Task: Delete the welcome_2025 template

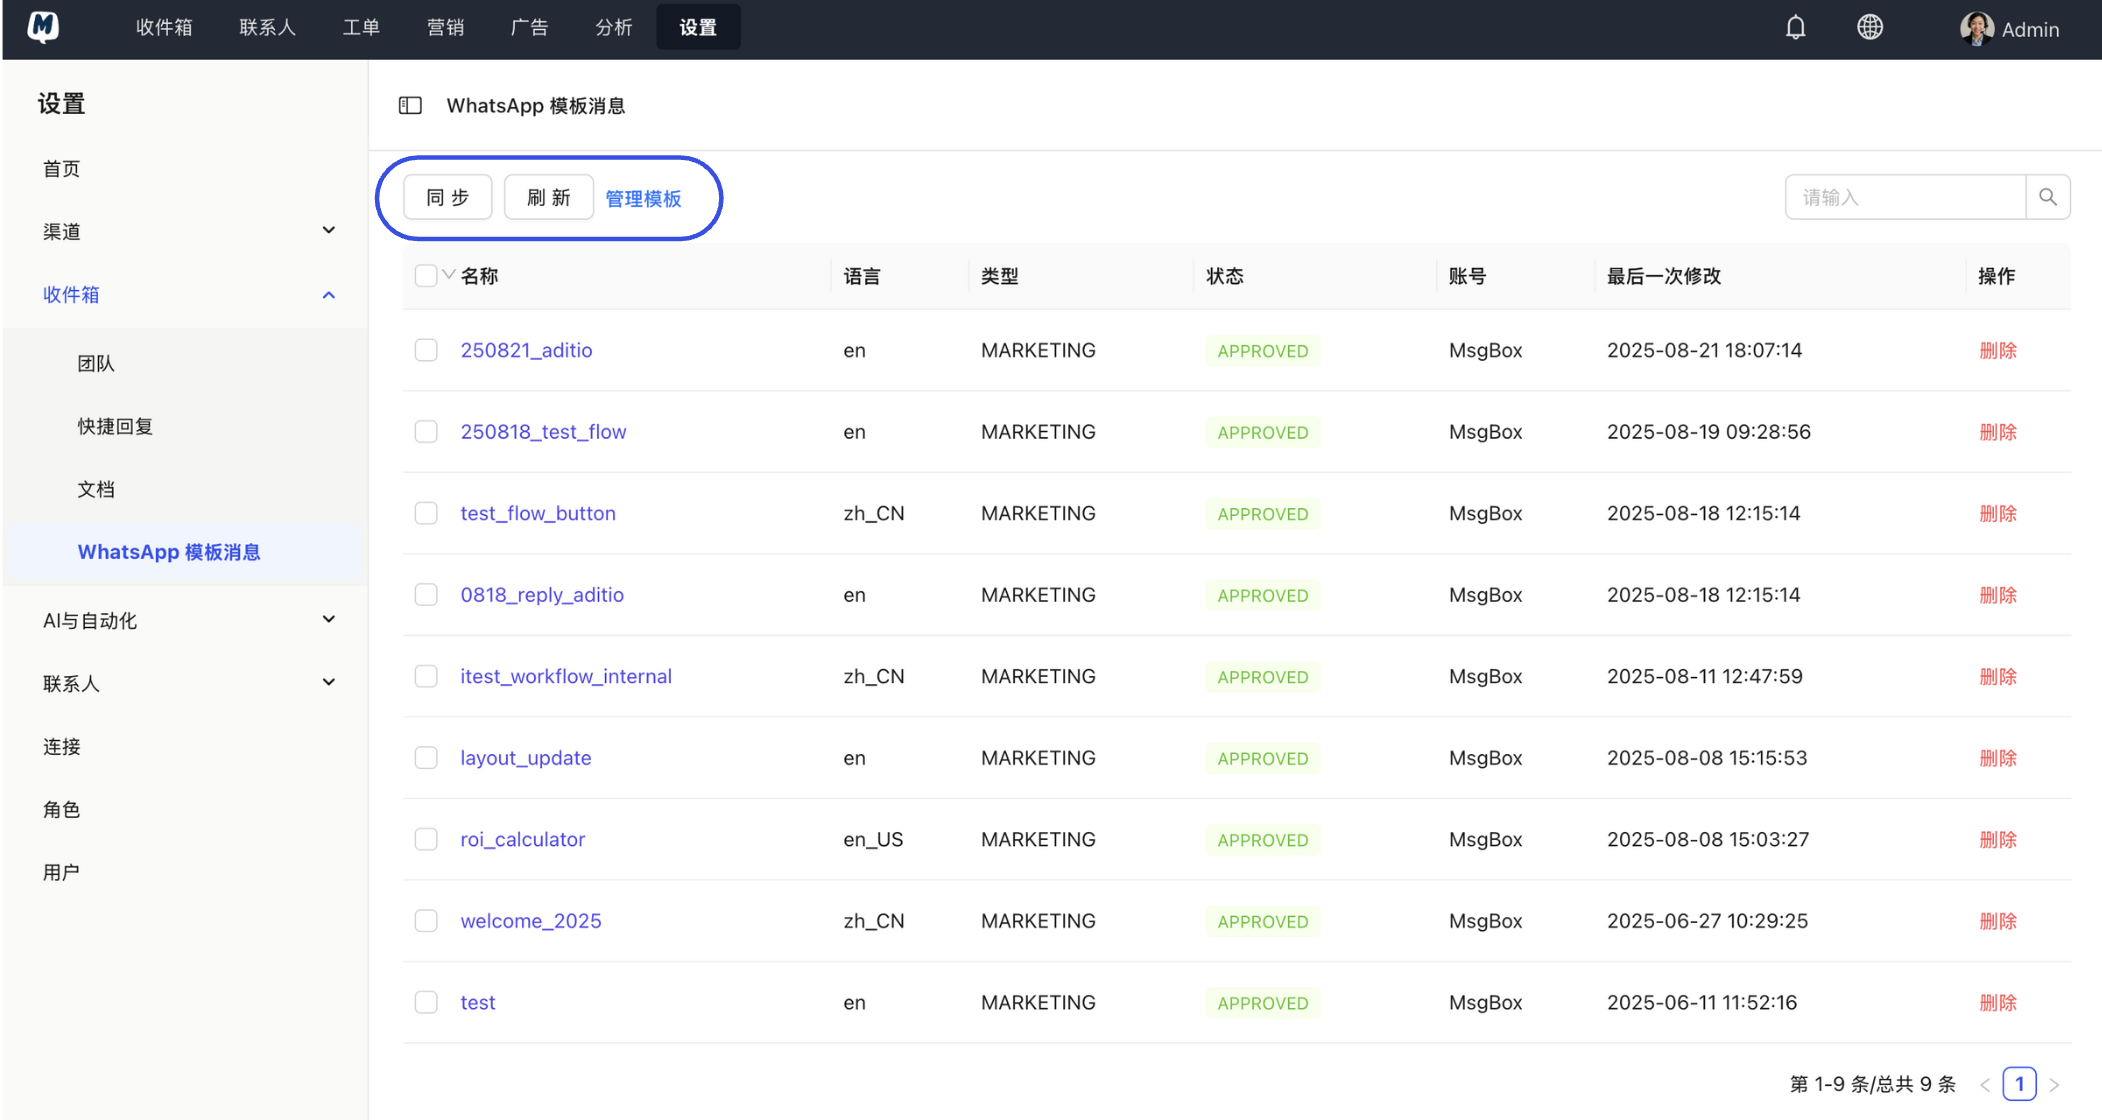Action: pos(1997,921)
